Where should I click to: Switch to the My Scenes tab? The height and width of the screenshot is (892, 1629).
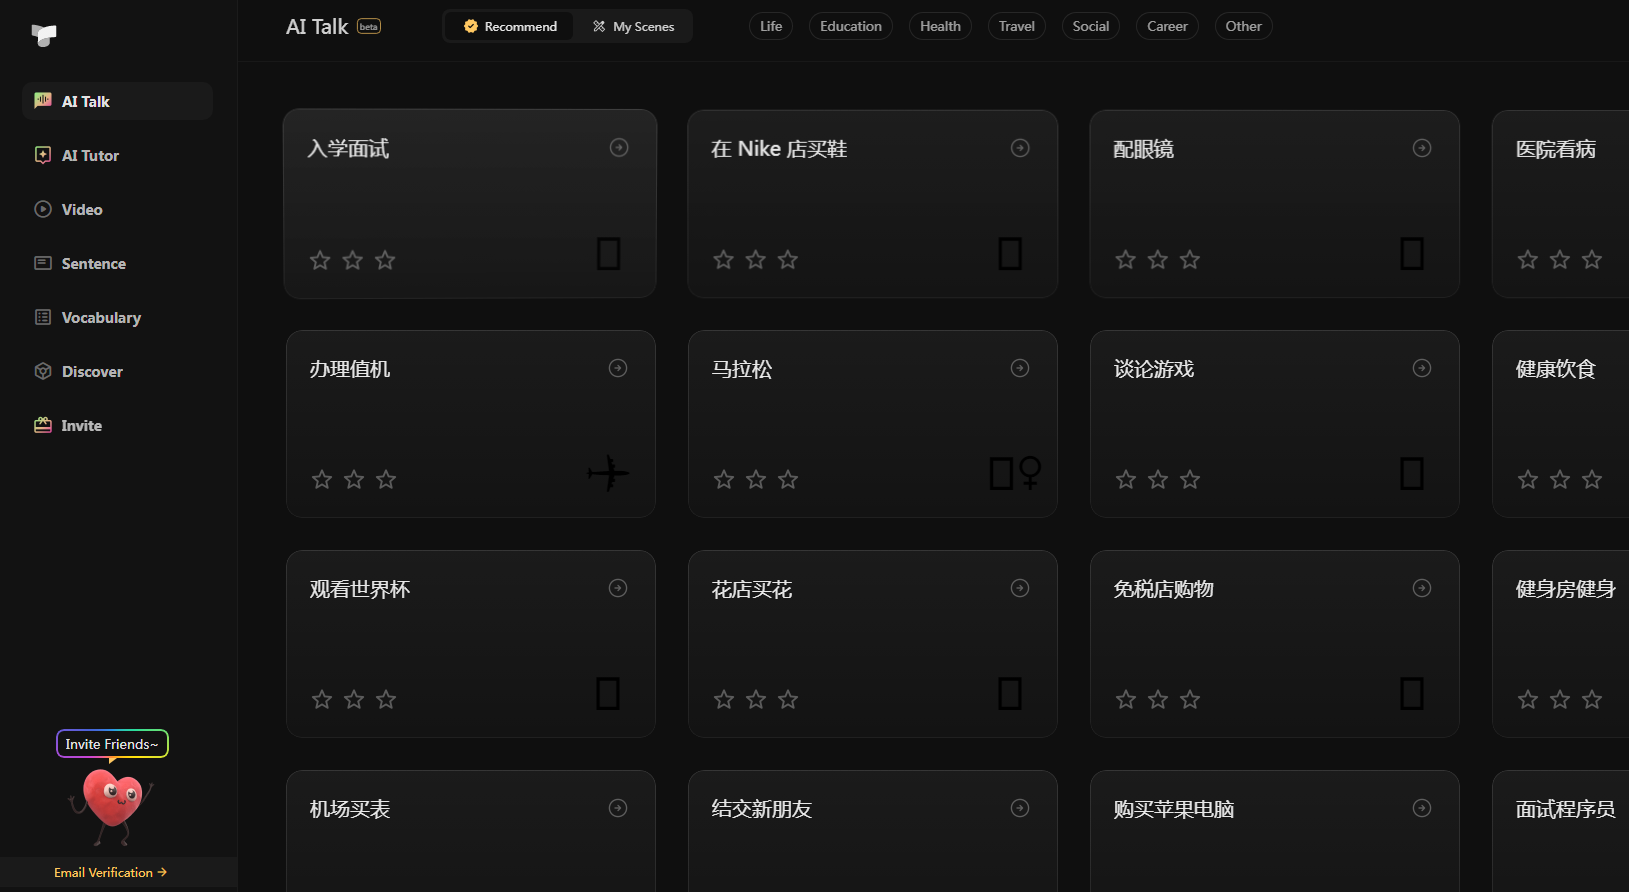pos(633,26)
